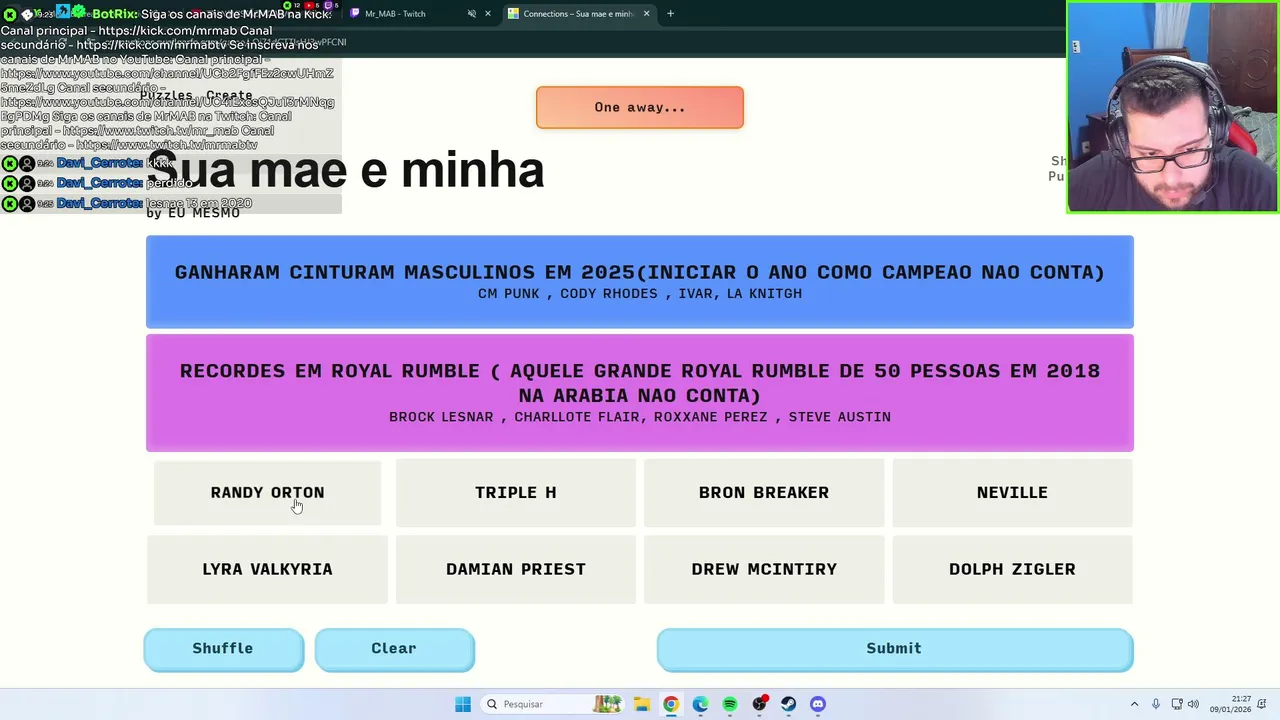The image size is (1280, 720).
Task: Choose the NEVILLE tile
Action: (x=1012, y=492)
